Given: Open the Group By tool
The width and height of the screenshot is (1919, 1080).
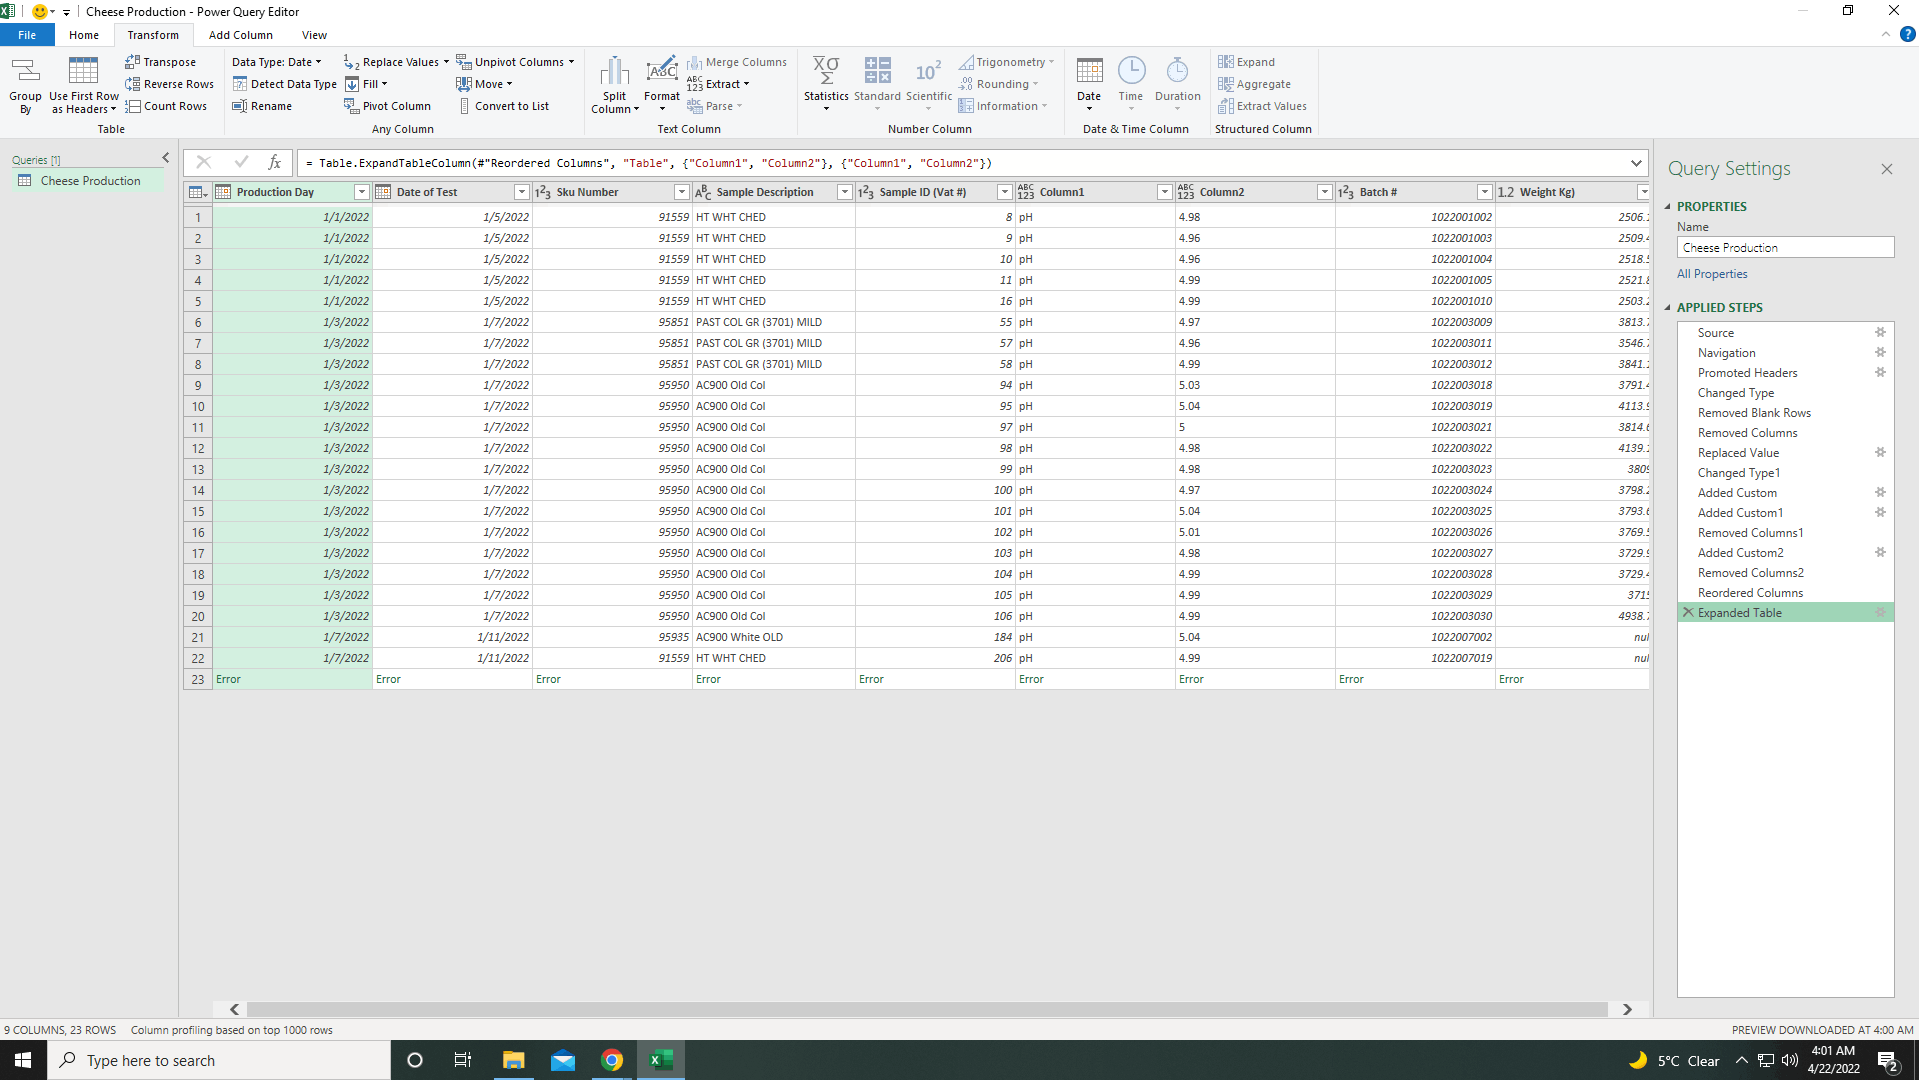Looking at the screenshot, I should [x=25, y=85].
